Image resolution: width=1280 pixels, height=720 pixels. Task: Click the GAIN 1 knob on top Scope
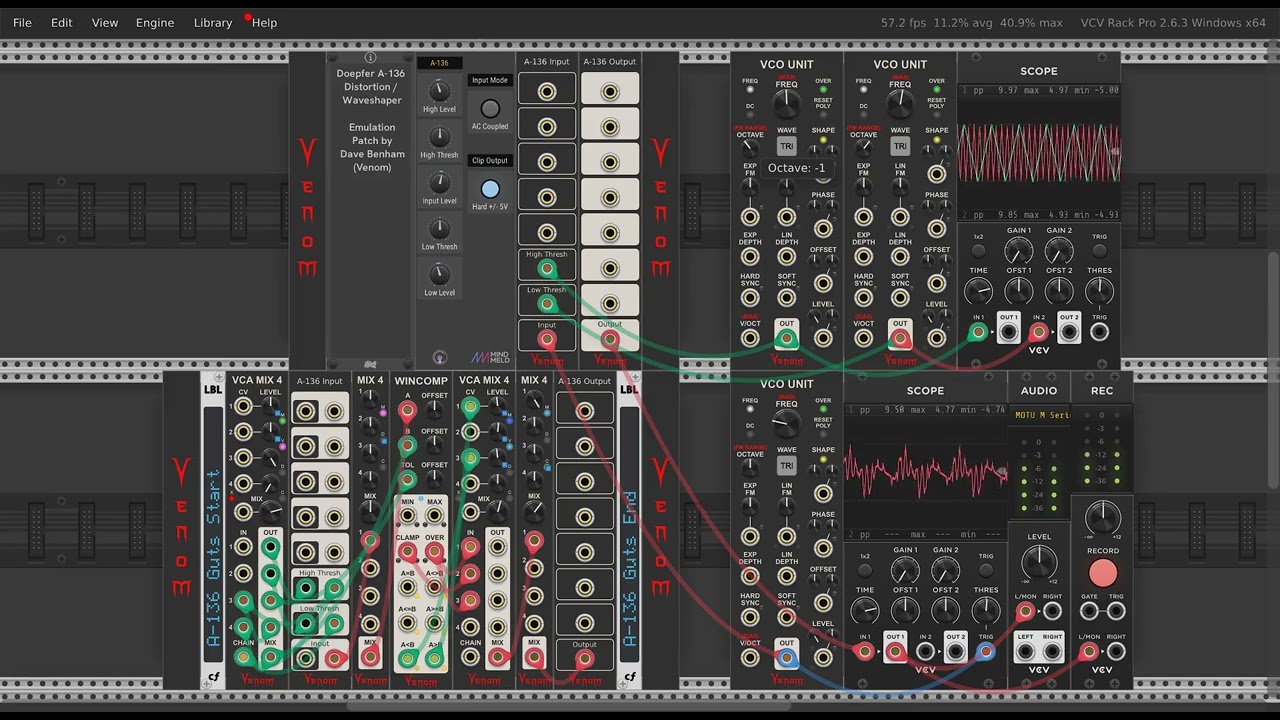[1018, 251]
